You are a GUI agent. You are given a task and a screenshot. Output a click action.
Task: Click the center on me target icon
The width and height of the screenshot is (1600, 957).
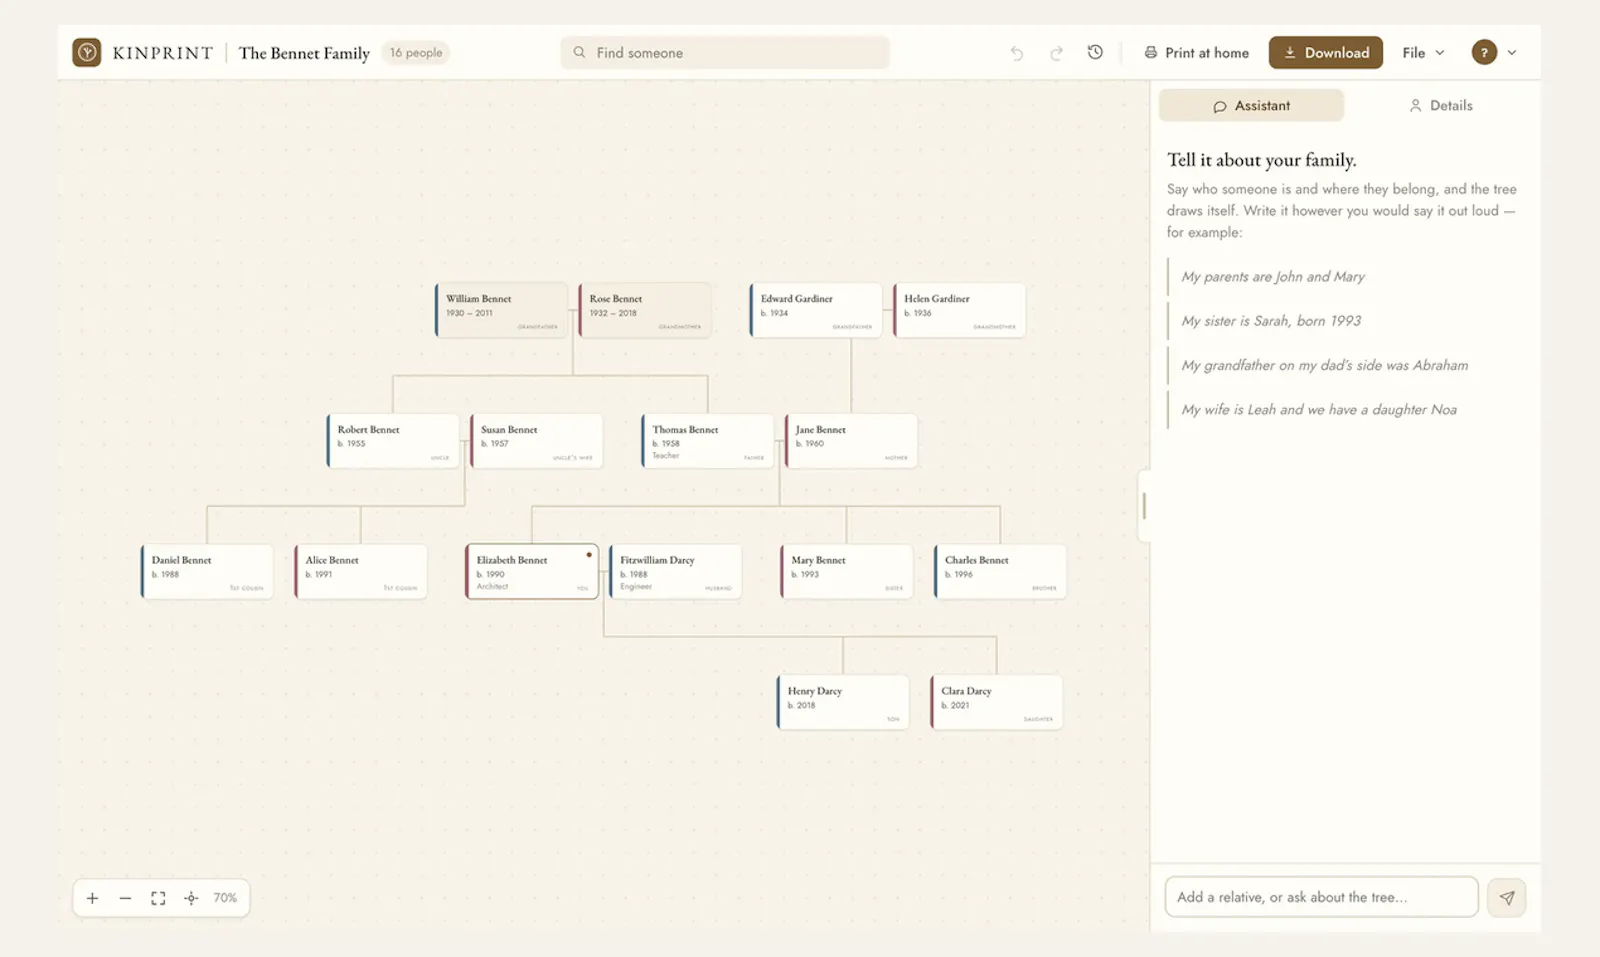(191, 898)
